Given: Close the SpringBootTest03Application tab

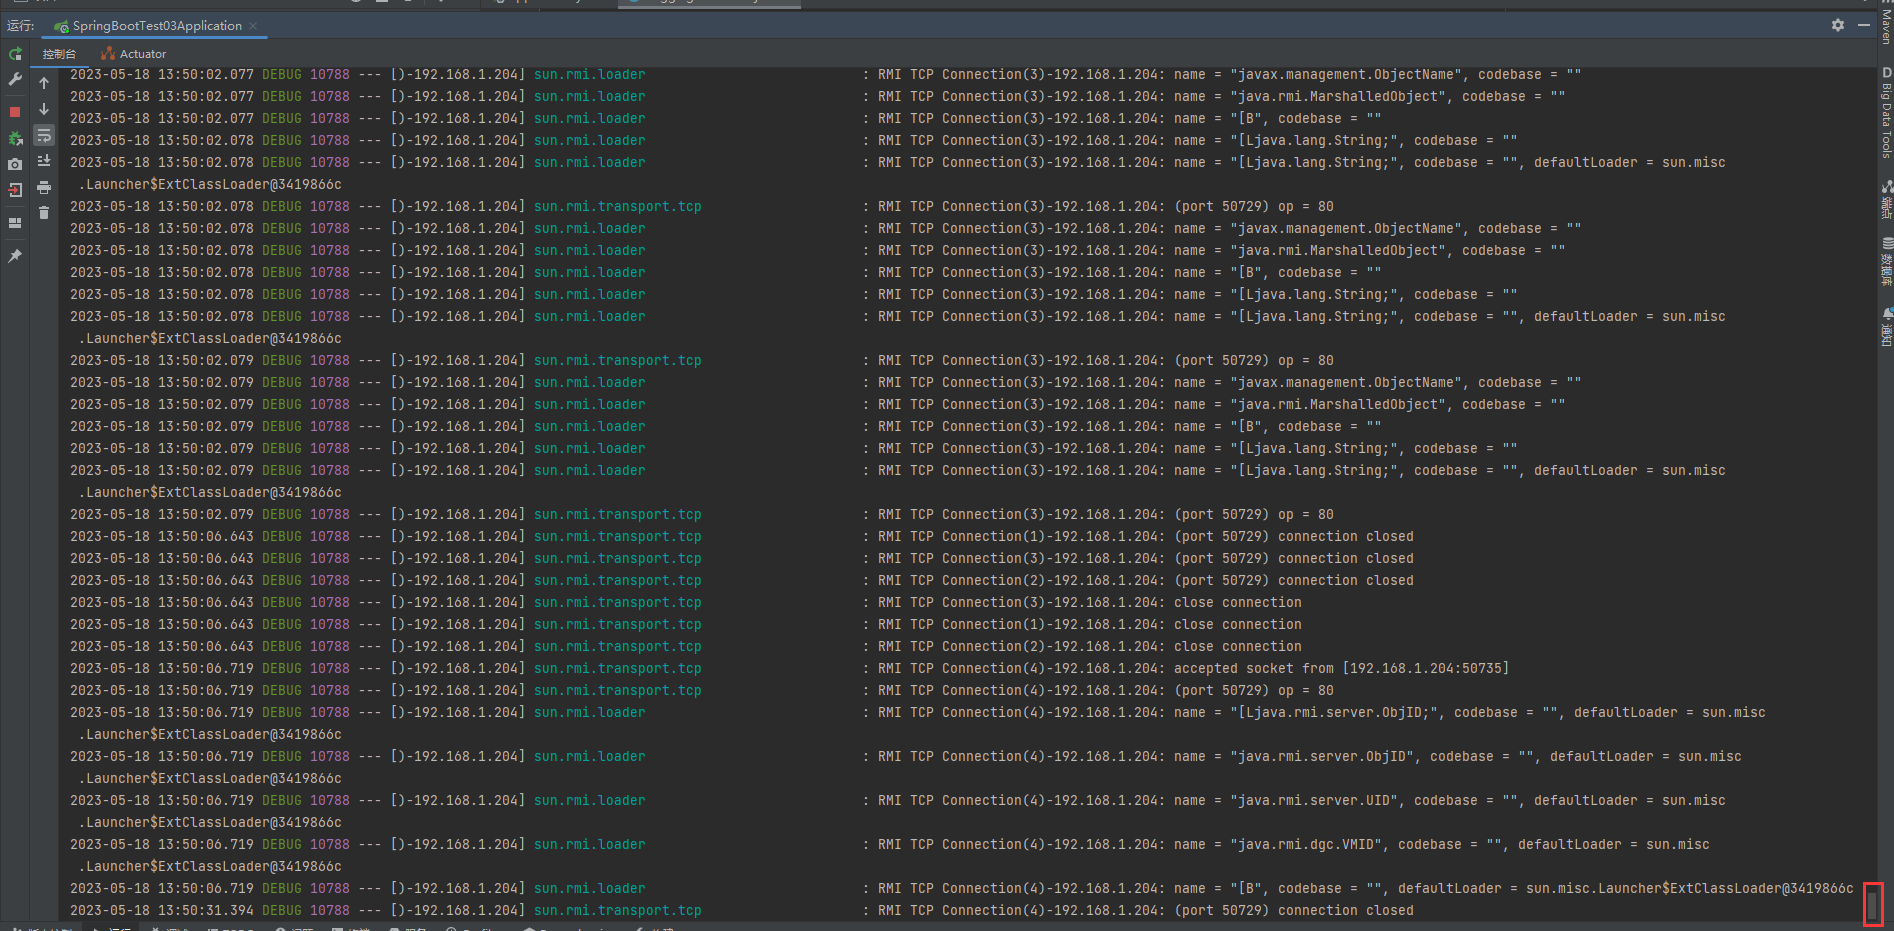Looking at the screenshot, I should pos(253,26).
